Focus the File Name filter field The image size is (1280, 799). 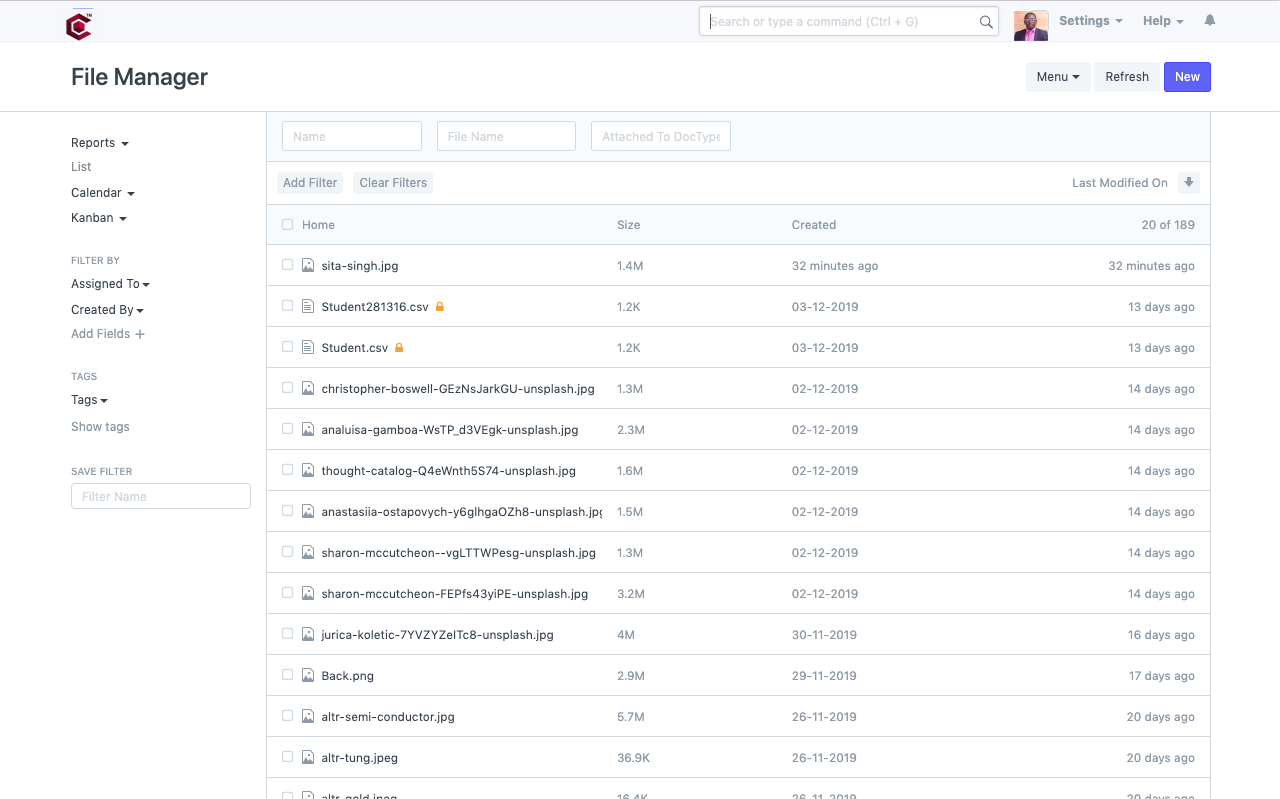point(506,137)
